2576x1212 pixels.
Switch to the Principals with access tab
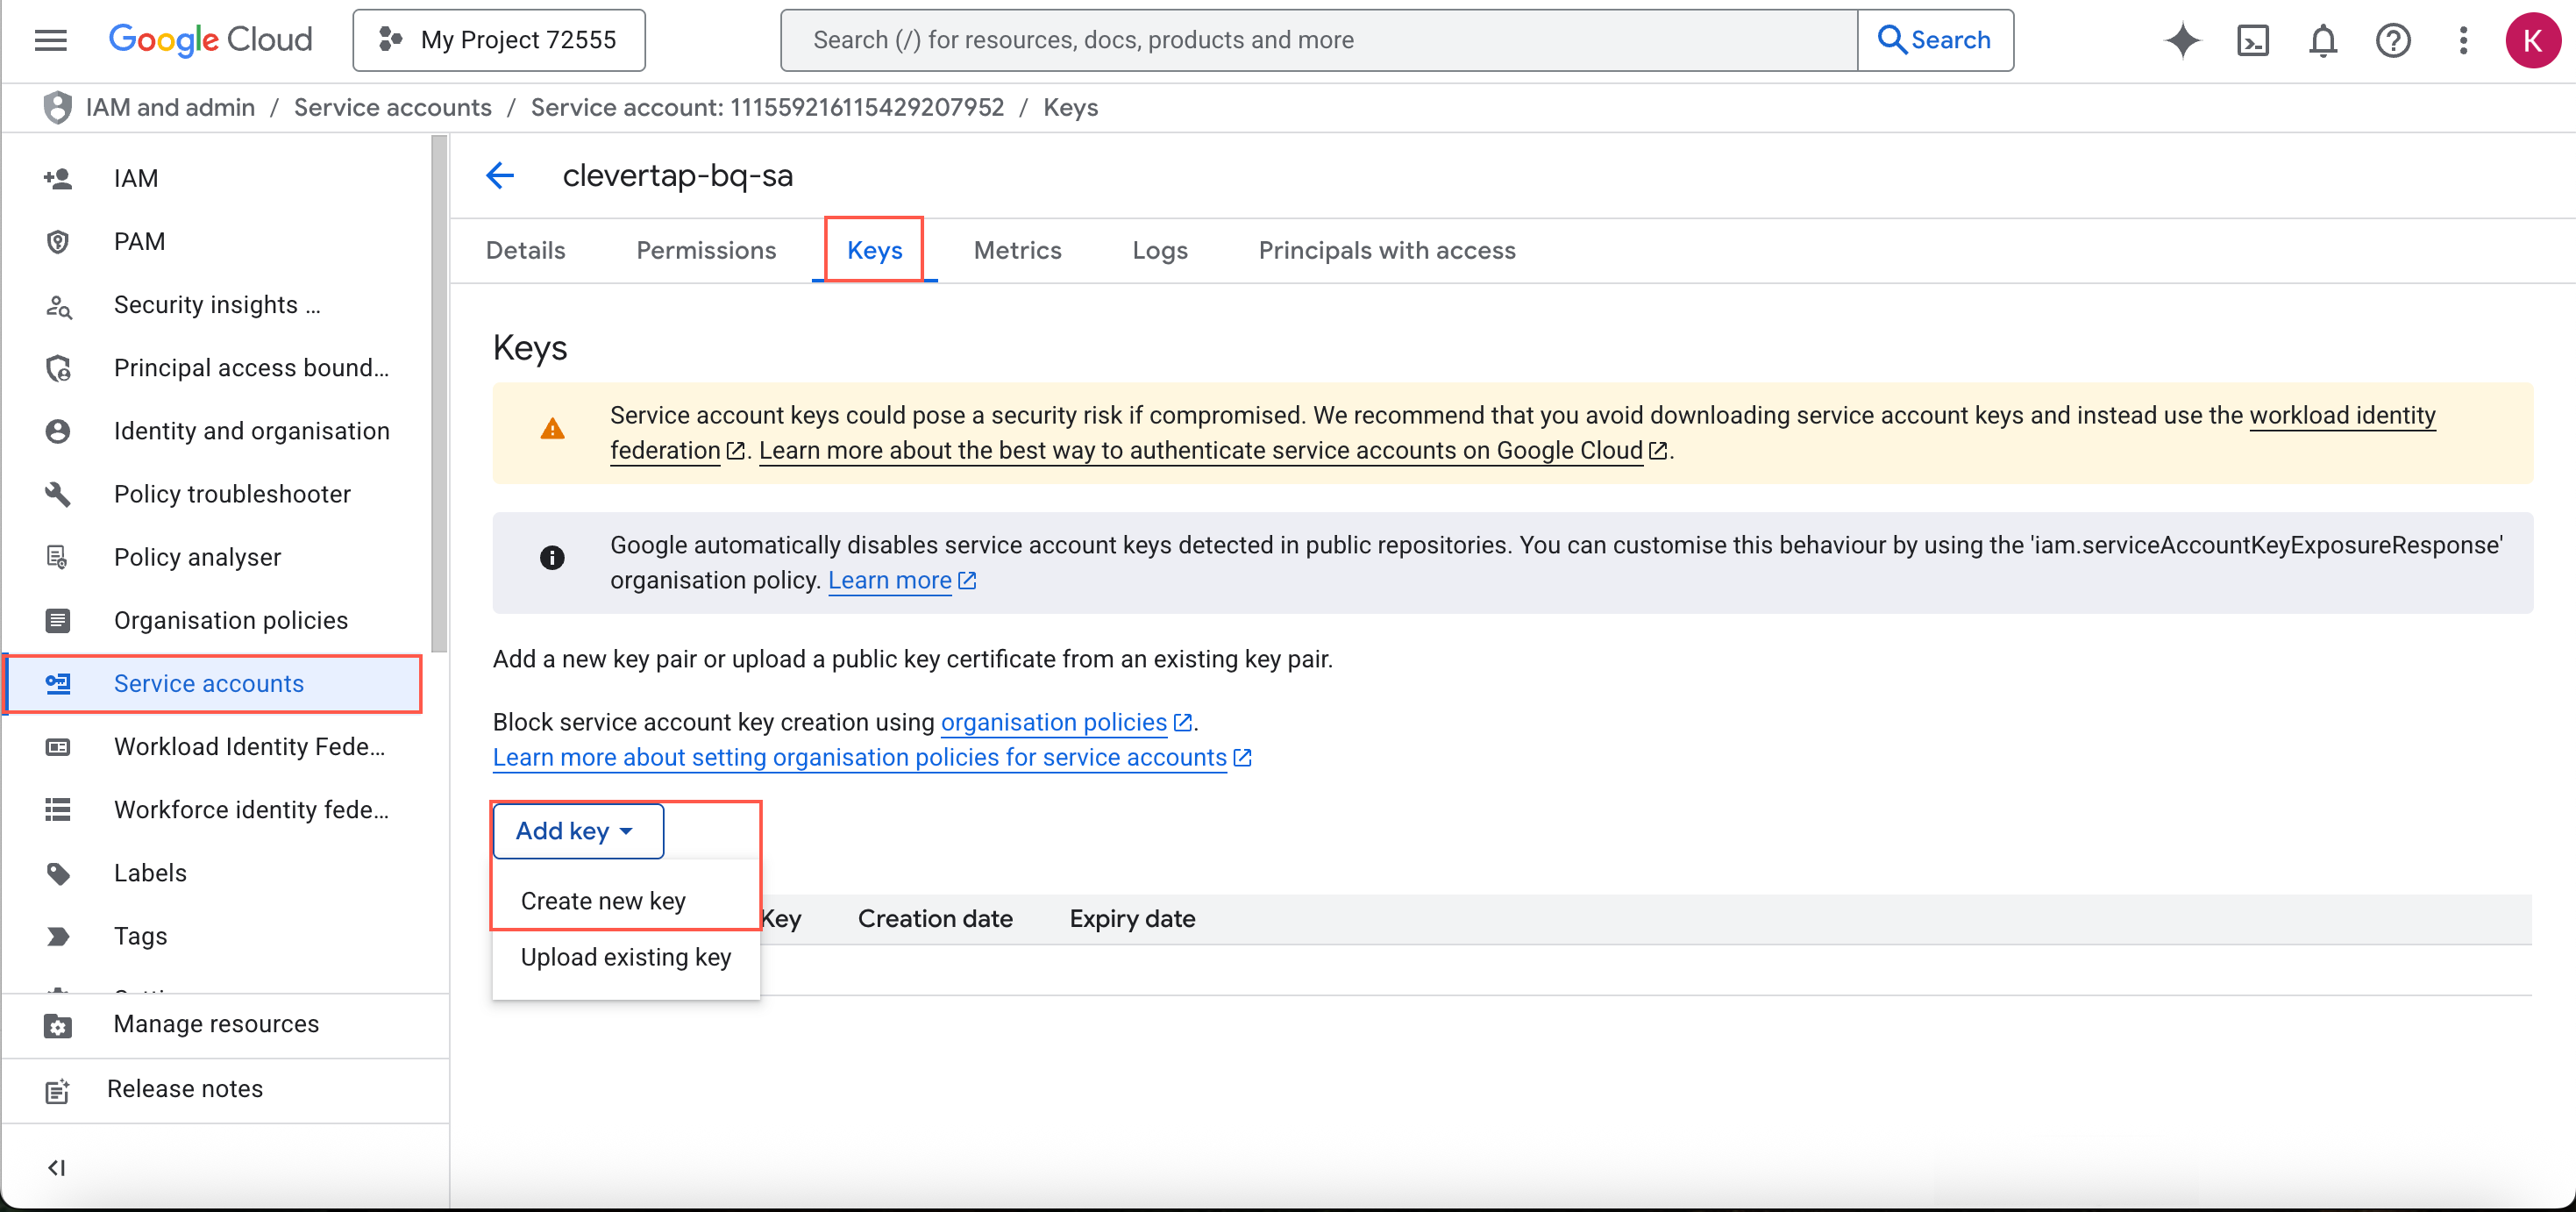click(1386, 250)
